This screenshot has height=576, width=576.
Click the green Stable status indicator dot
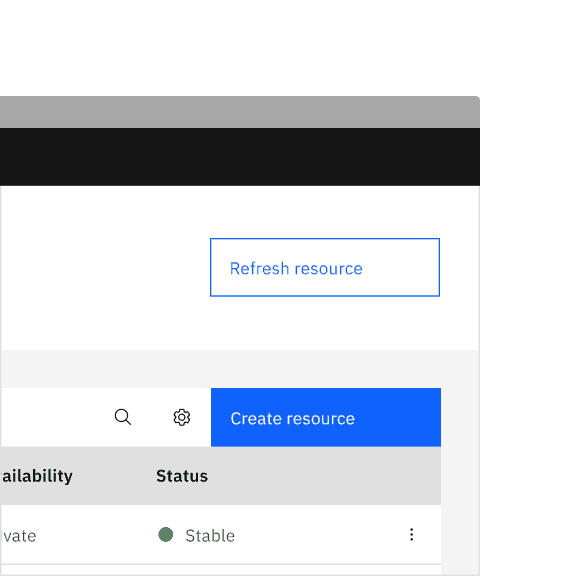[166, 534]
